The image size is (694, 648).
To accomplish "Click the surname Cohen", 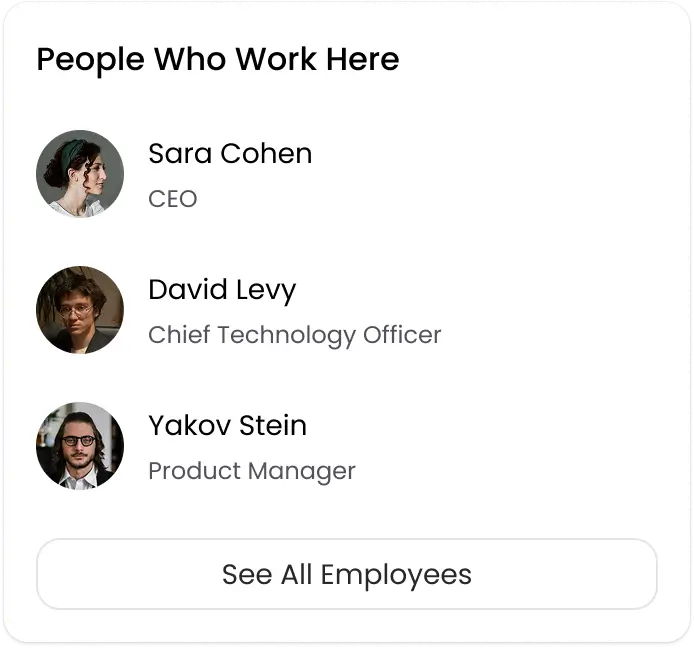I will [x=266, y=154].
